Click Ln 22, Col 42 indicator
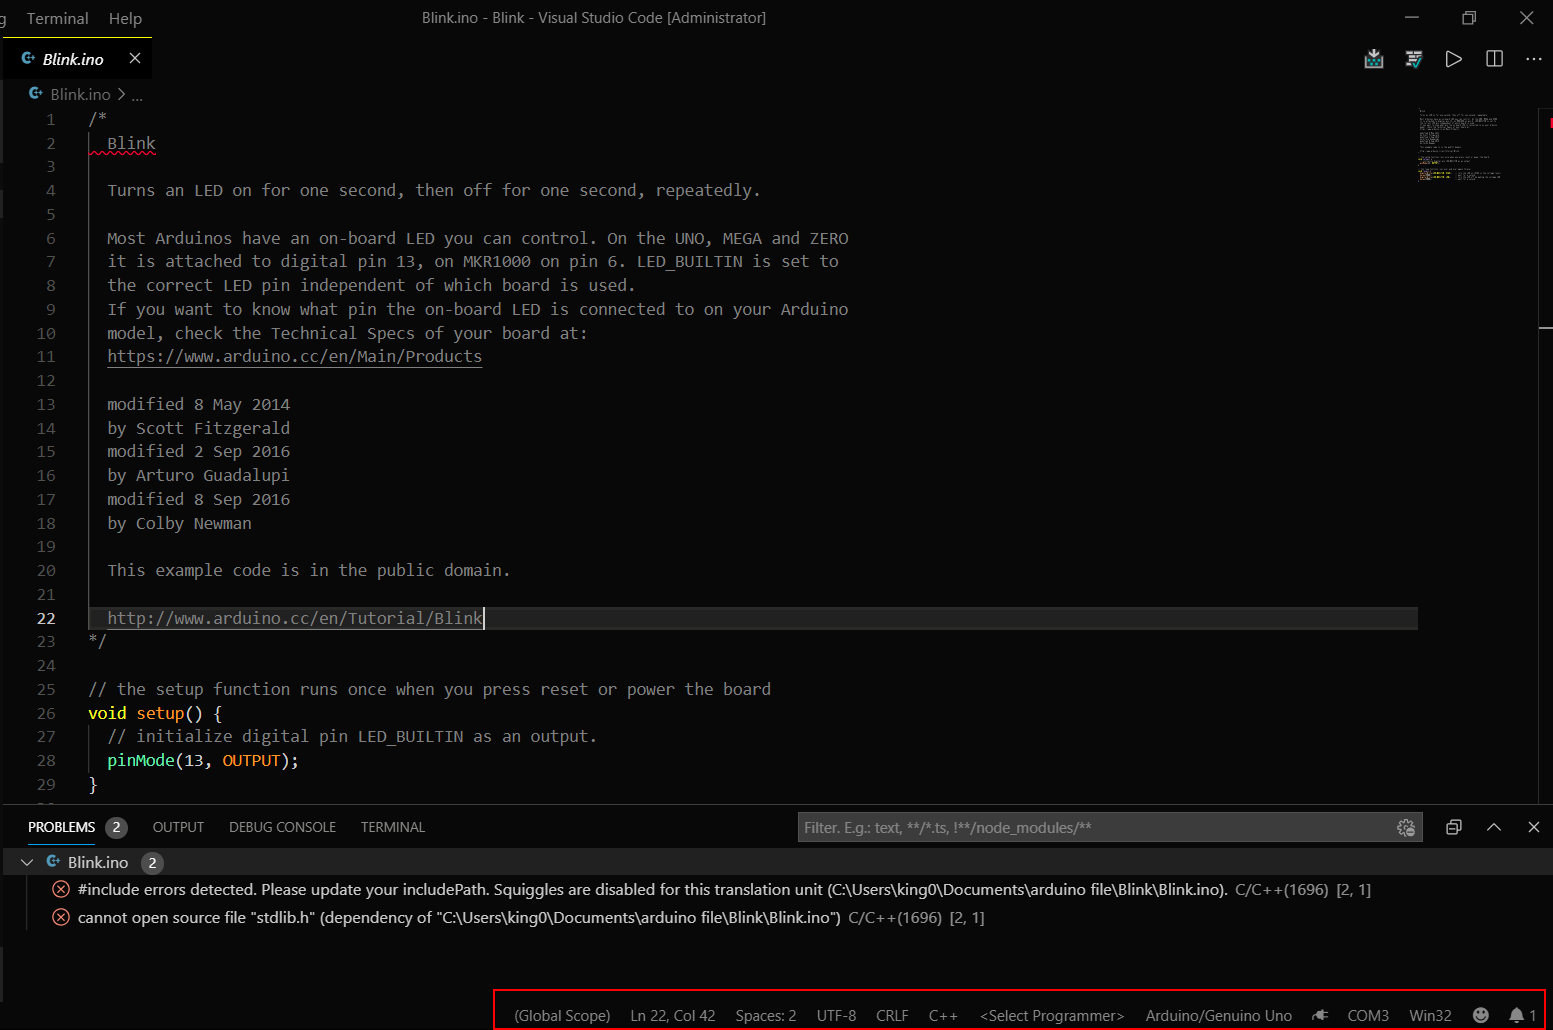Image resolution: width=1553 pixels, height=1030 pixels. tap(673, 1015)
